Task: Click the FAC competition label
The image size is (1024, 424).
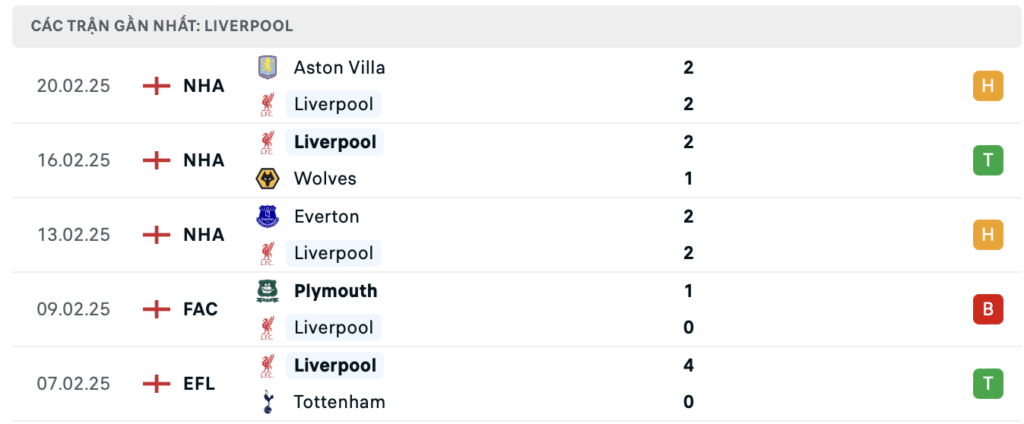Action: [x=201, y=309]
